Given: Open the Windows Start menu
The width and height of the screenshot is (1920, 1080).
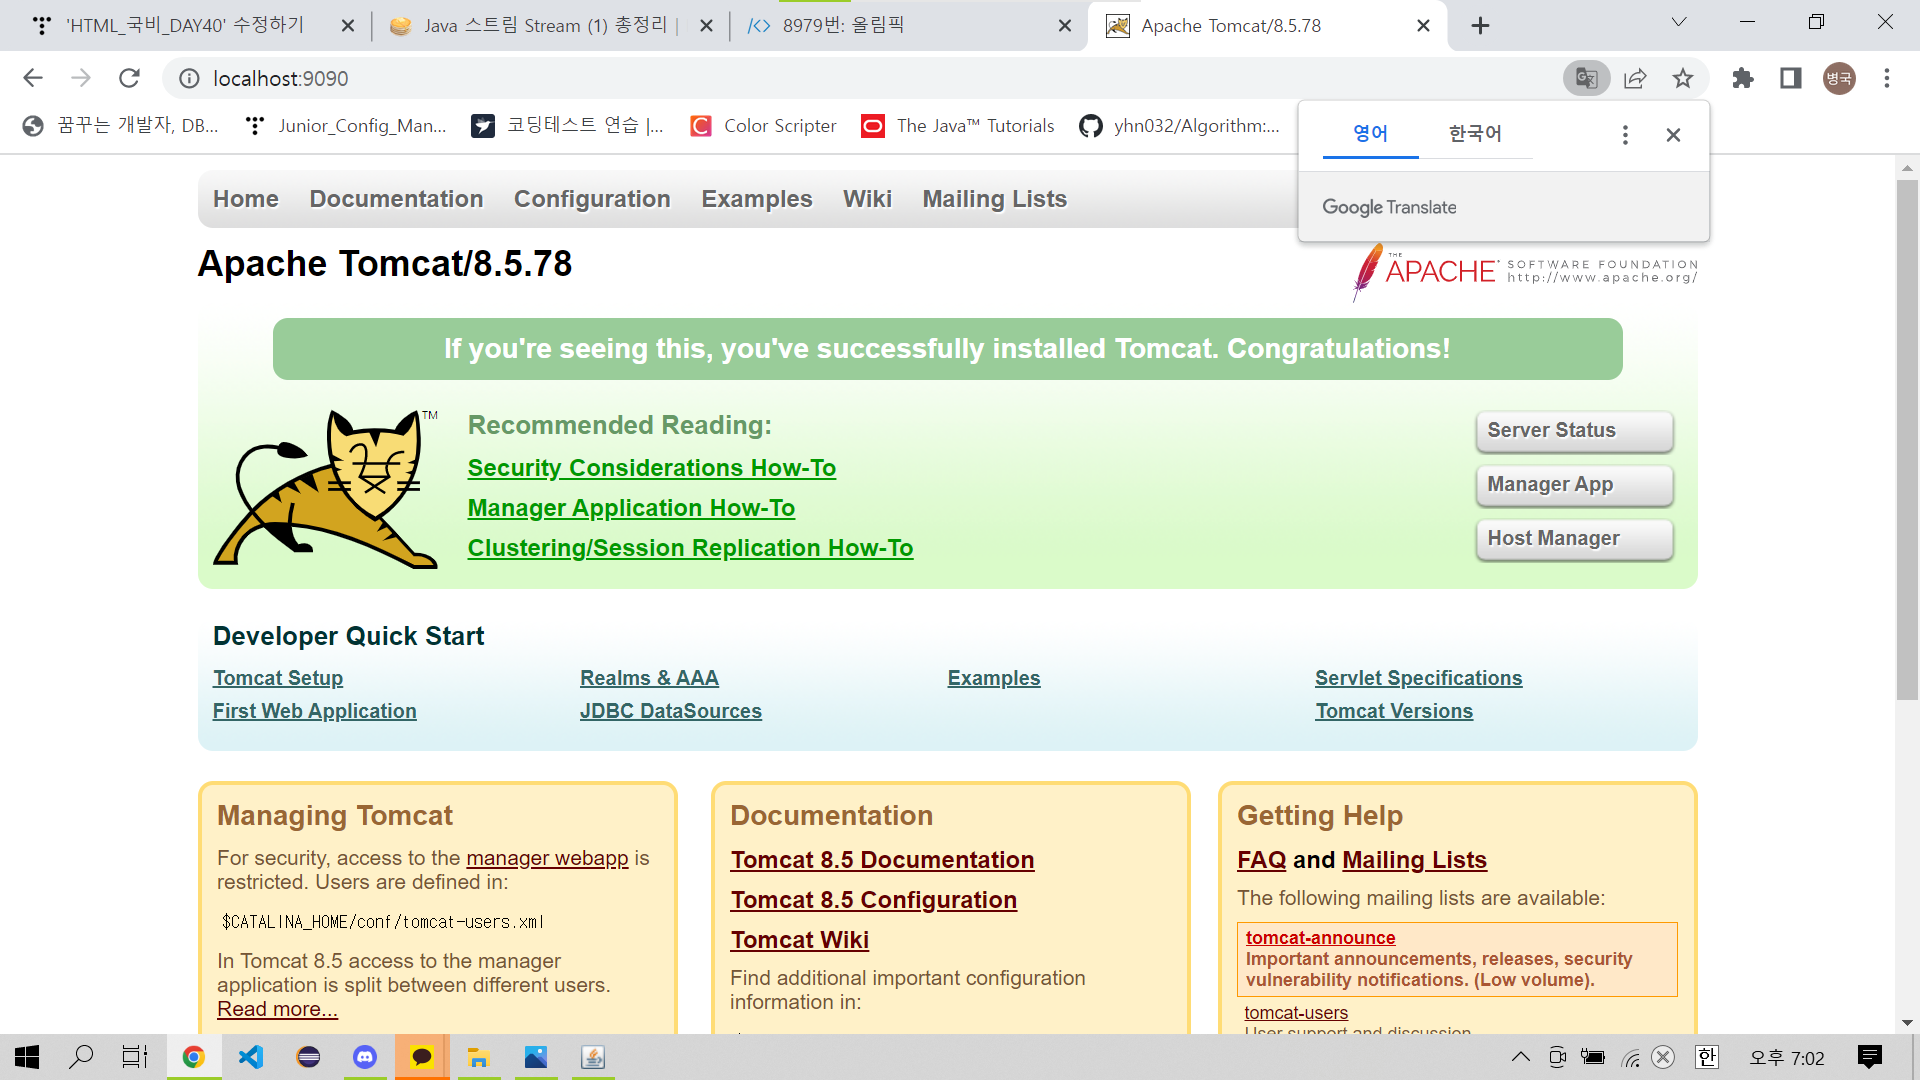Looking at the screenshot, I should pos(27,1057).
